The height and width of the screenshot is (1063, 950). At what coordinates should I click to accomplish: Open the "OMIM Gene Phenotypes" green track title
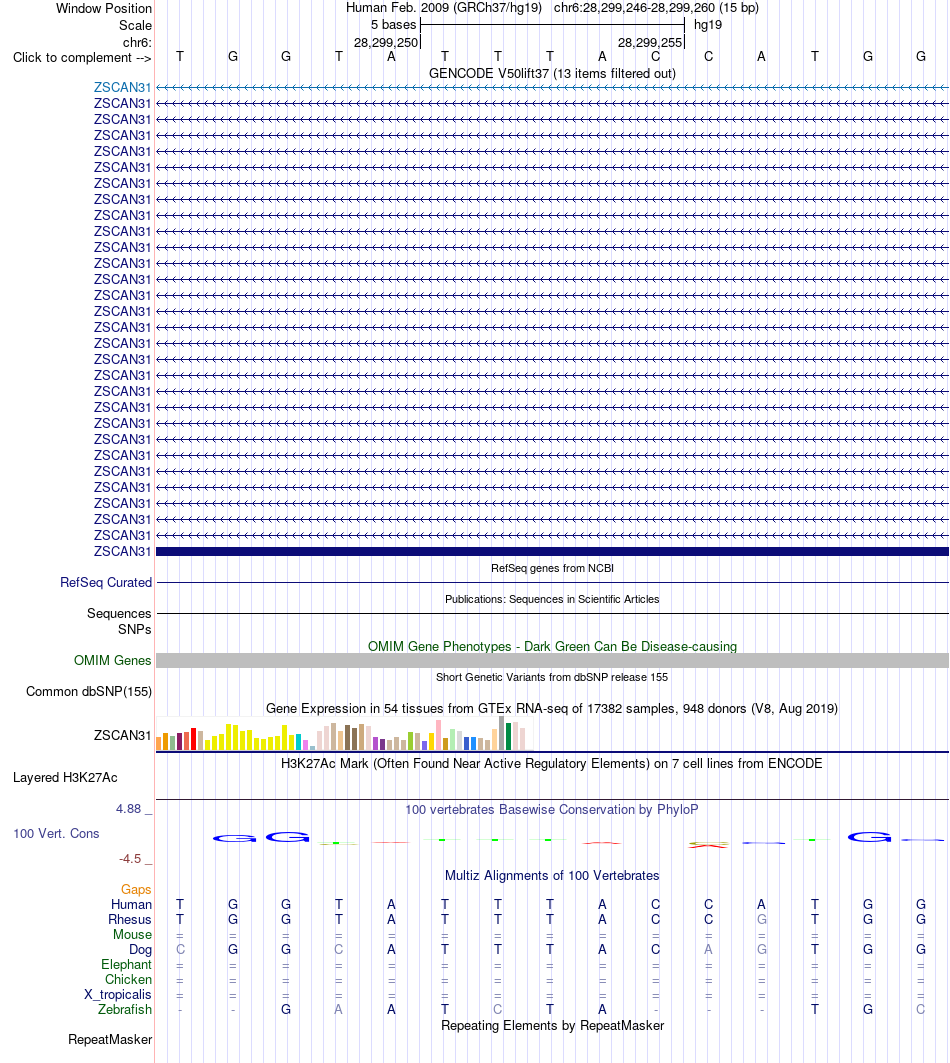click(x=552, y=647)
